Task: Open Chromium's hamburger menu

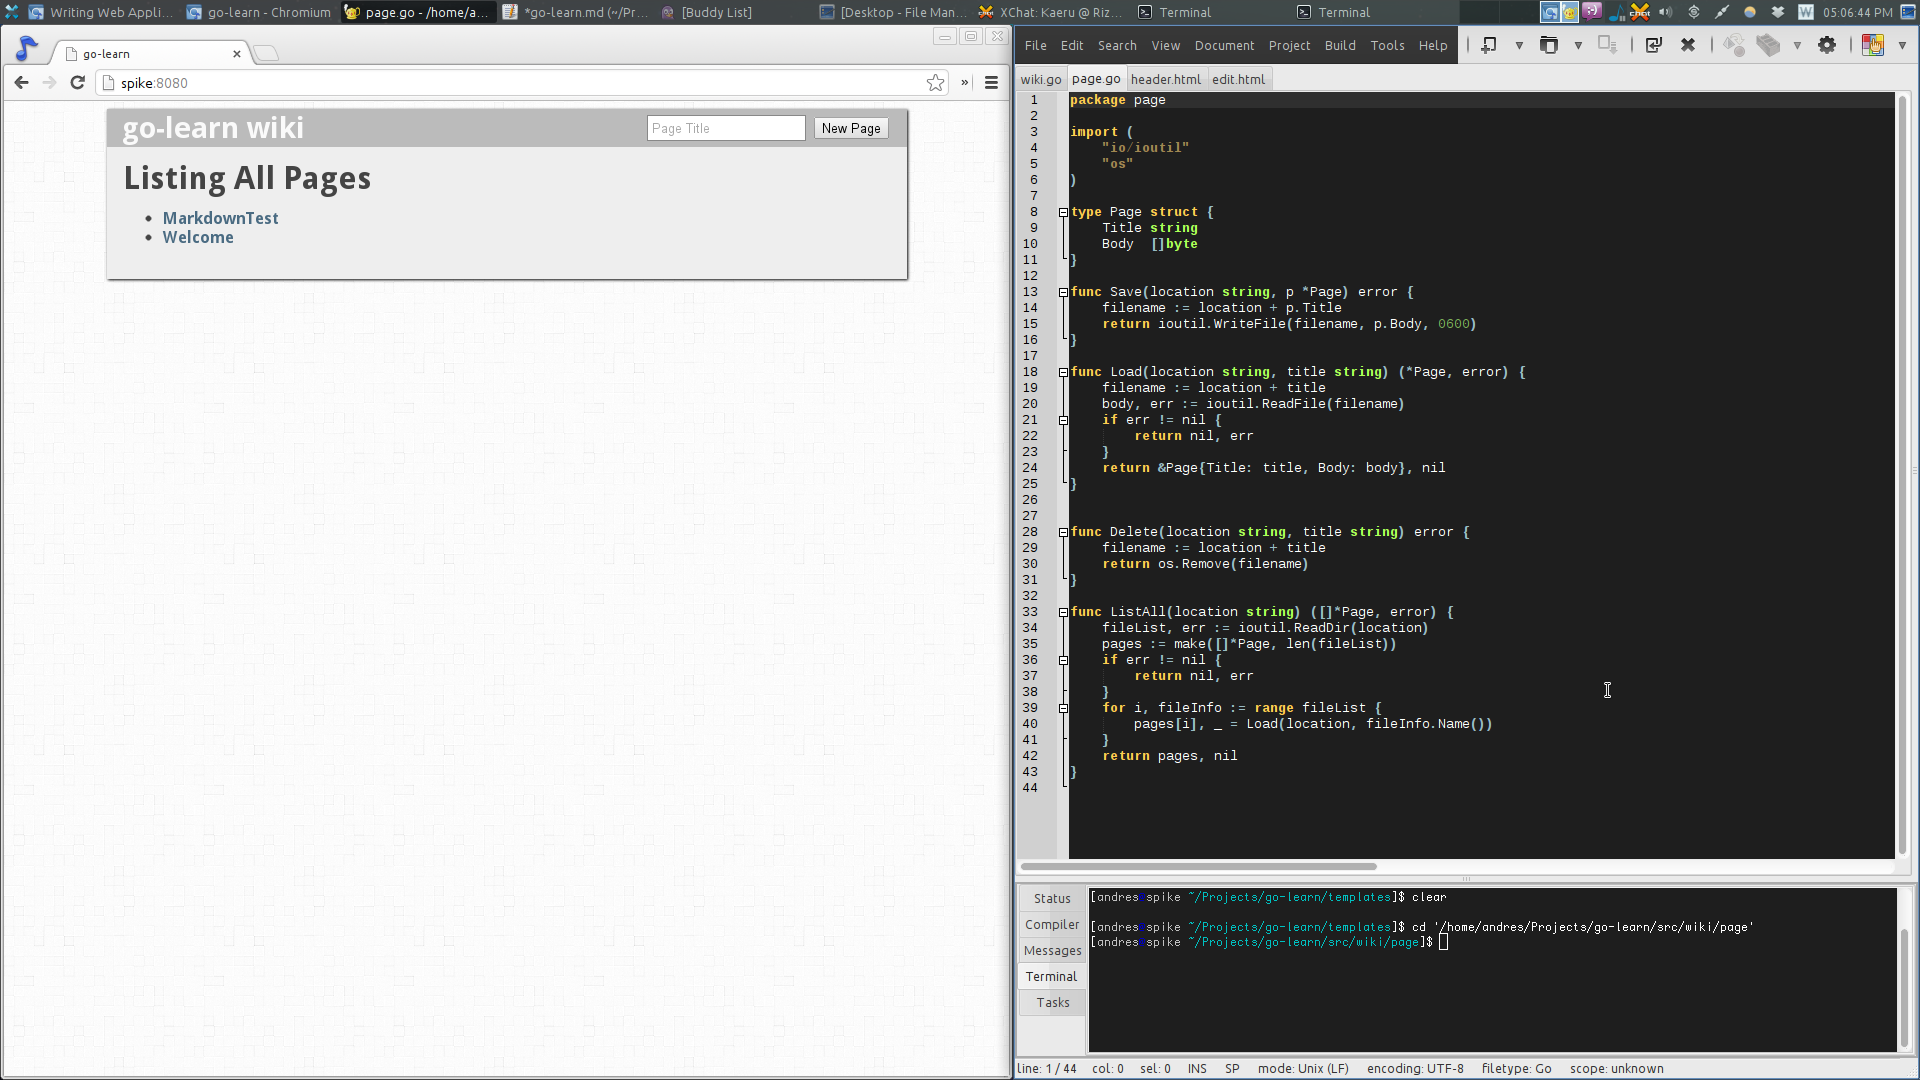Action: [991, 83]
